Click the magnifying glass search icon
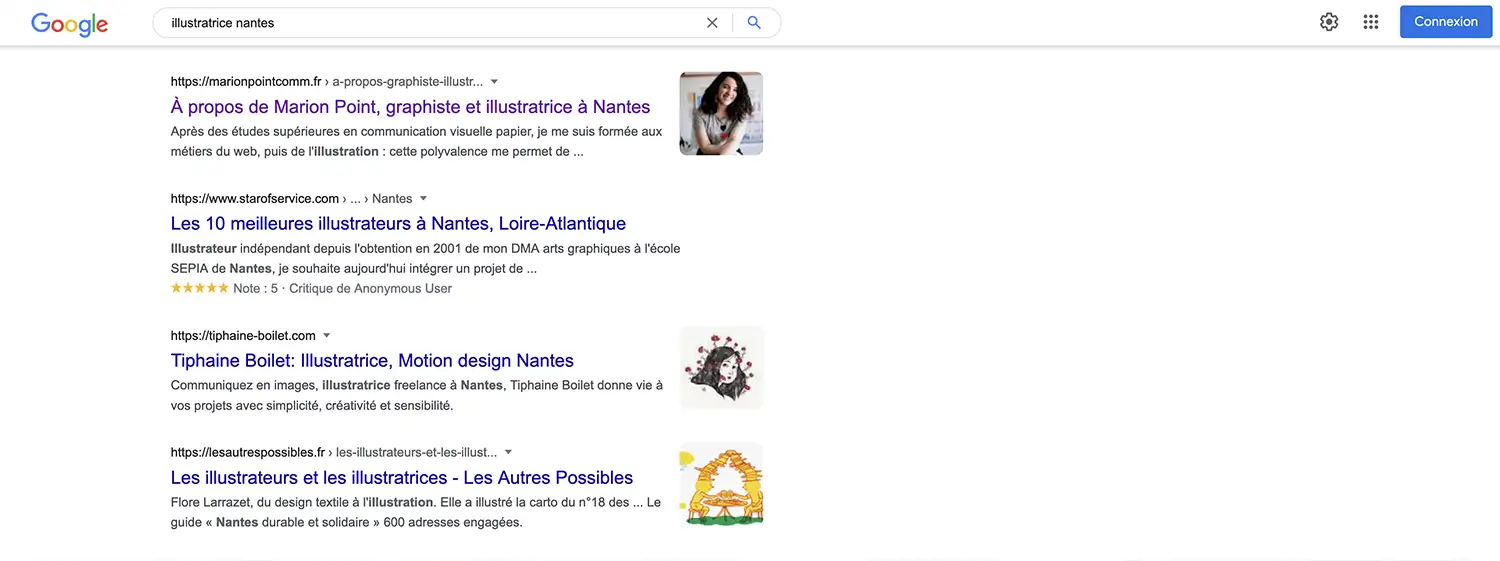1500x561 pixels. (x=754, y=22)
